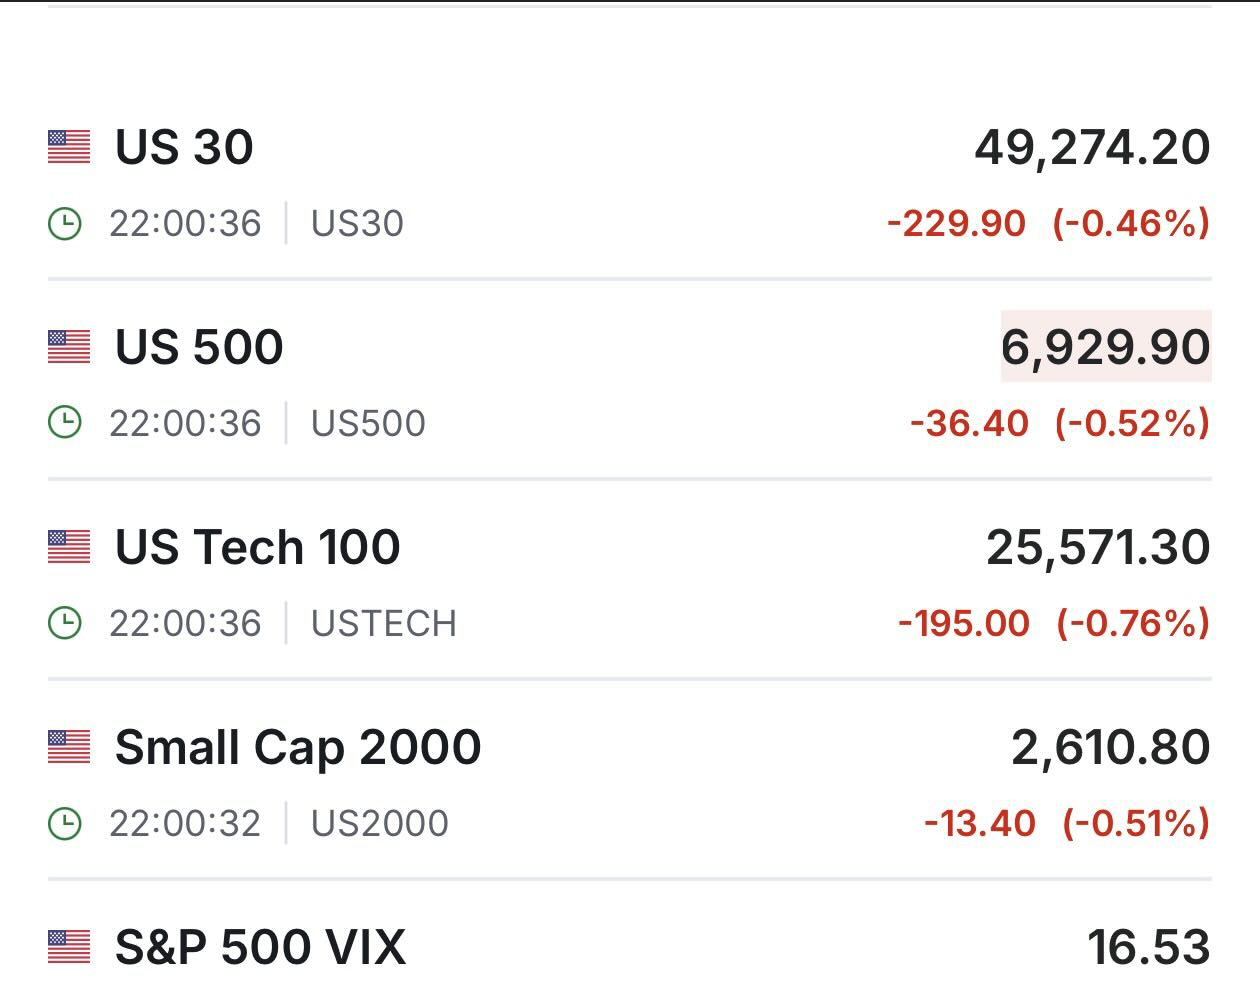Click the flag icon beside S&P 500 VIX
Viewport: 1260px width, 990px height.
[x=69, y=947]
